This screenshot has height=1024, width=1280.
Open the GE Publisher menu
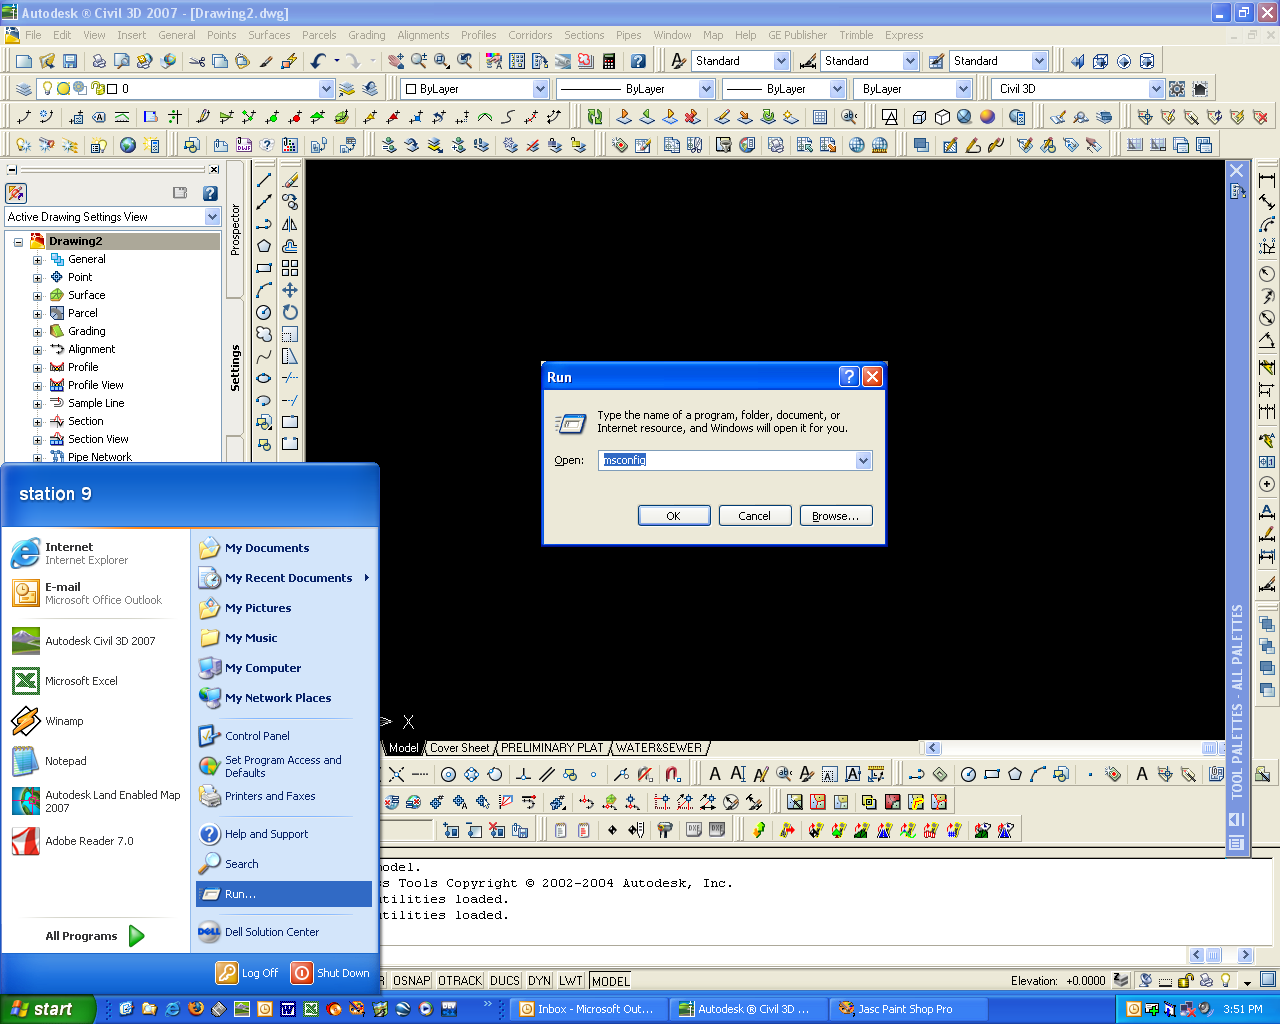coord(797,35)
